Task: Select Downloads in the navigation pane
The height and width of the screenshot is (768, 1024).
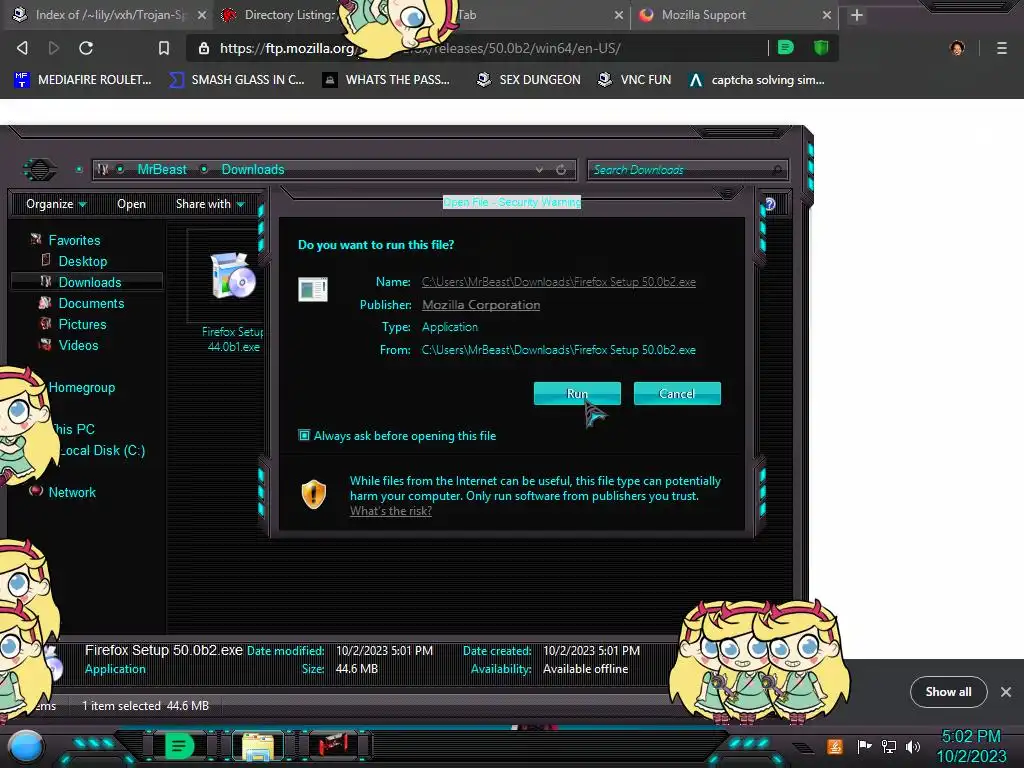Action: pyautogui.click(x=87, y=282)
